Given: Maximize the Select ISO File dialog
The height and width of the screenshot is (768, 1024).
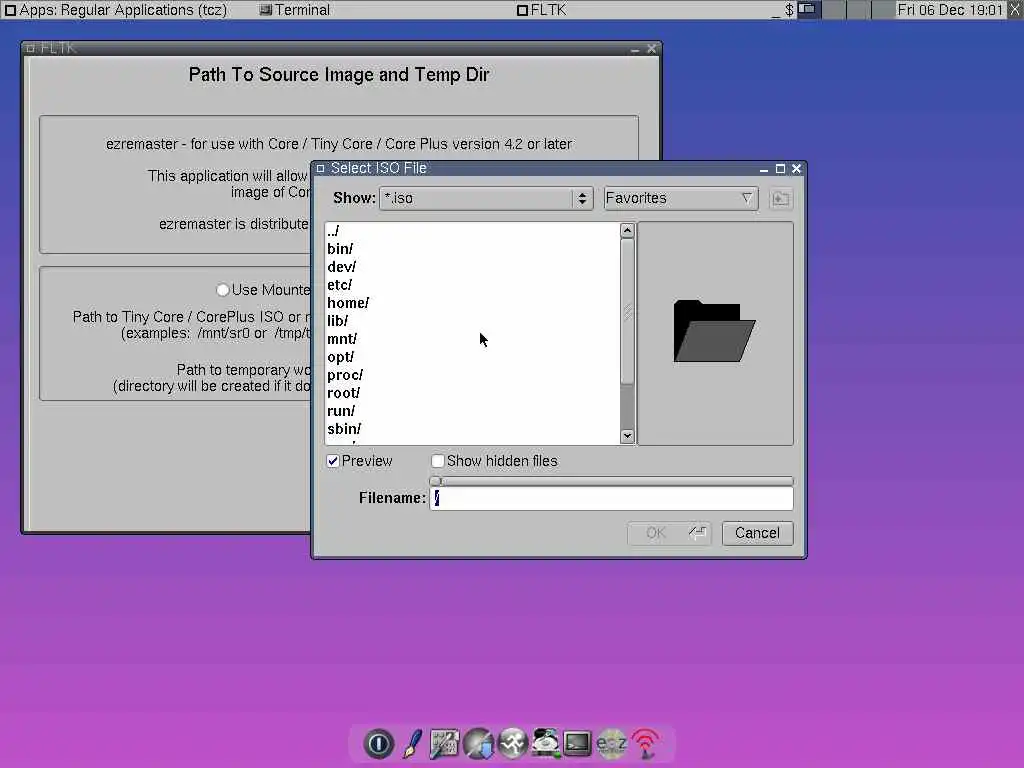Looking at the screenshot, I should 780,168.
